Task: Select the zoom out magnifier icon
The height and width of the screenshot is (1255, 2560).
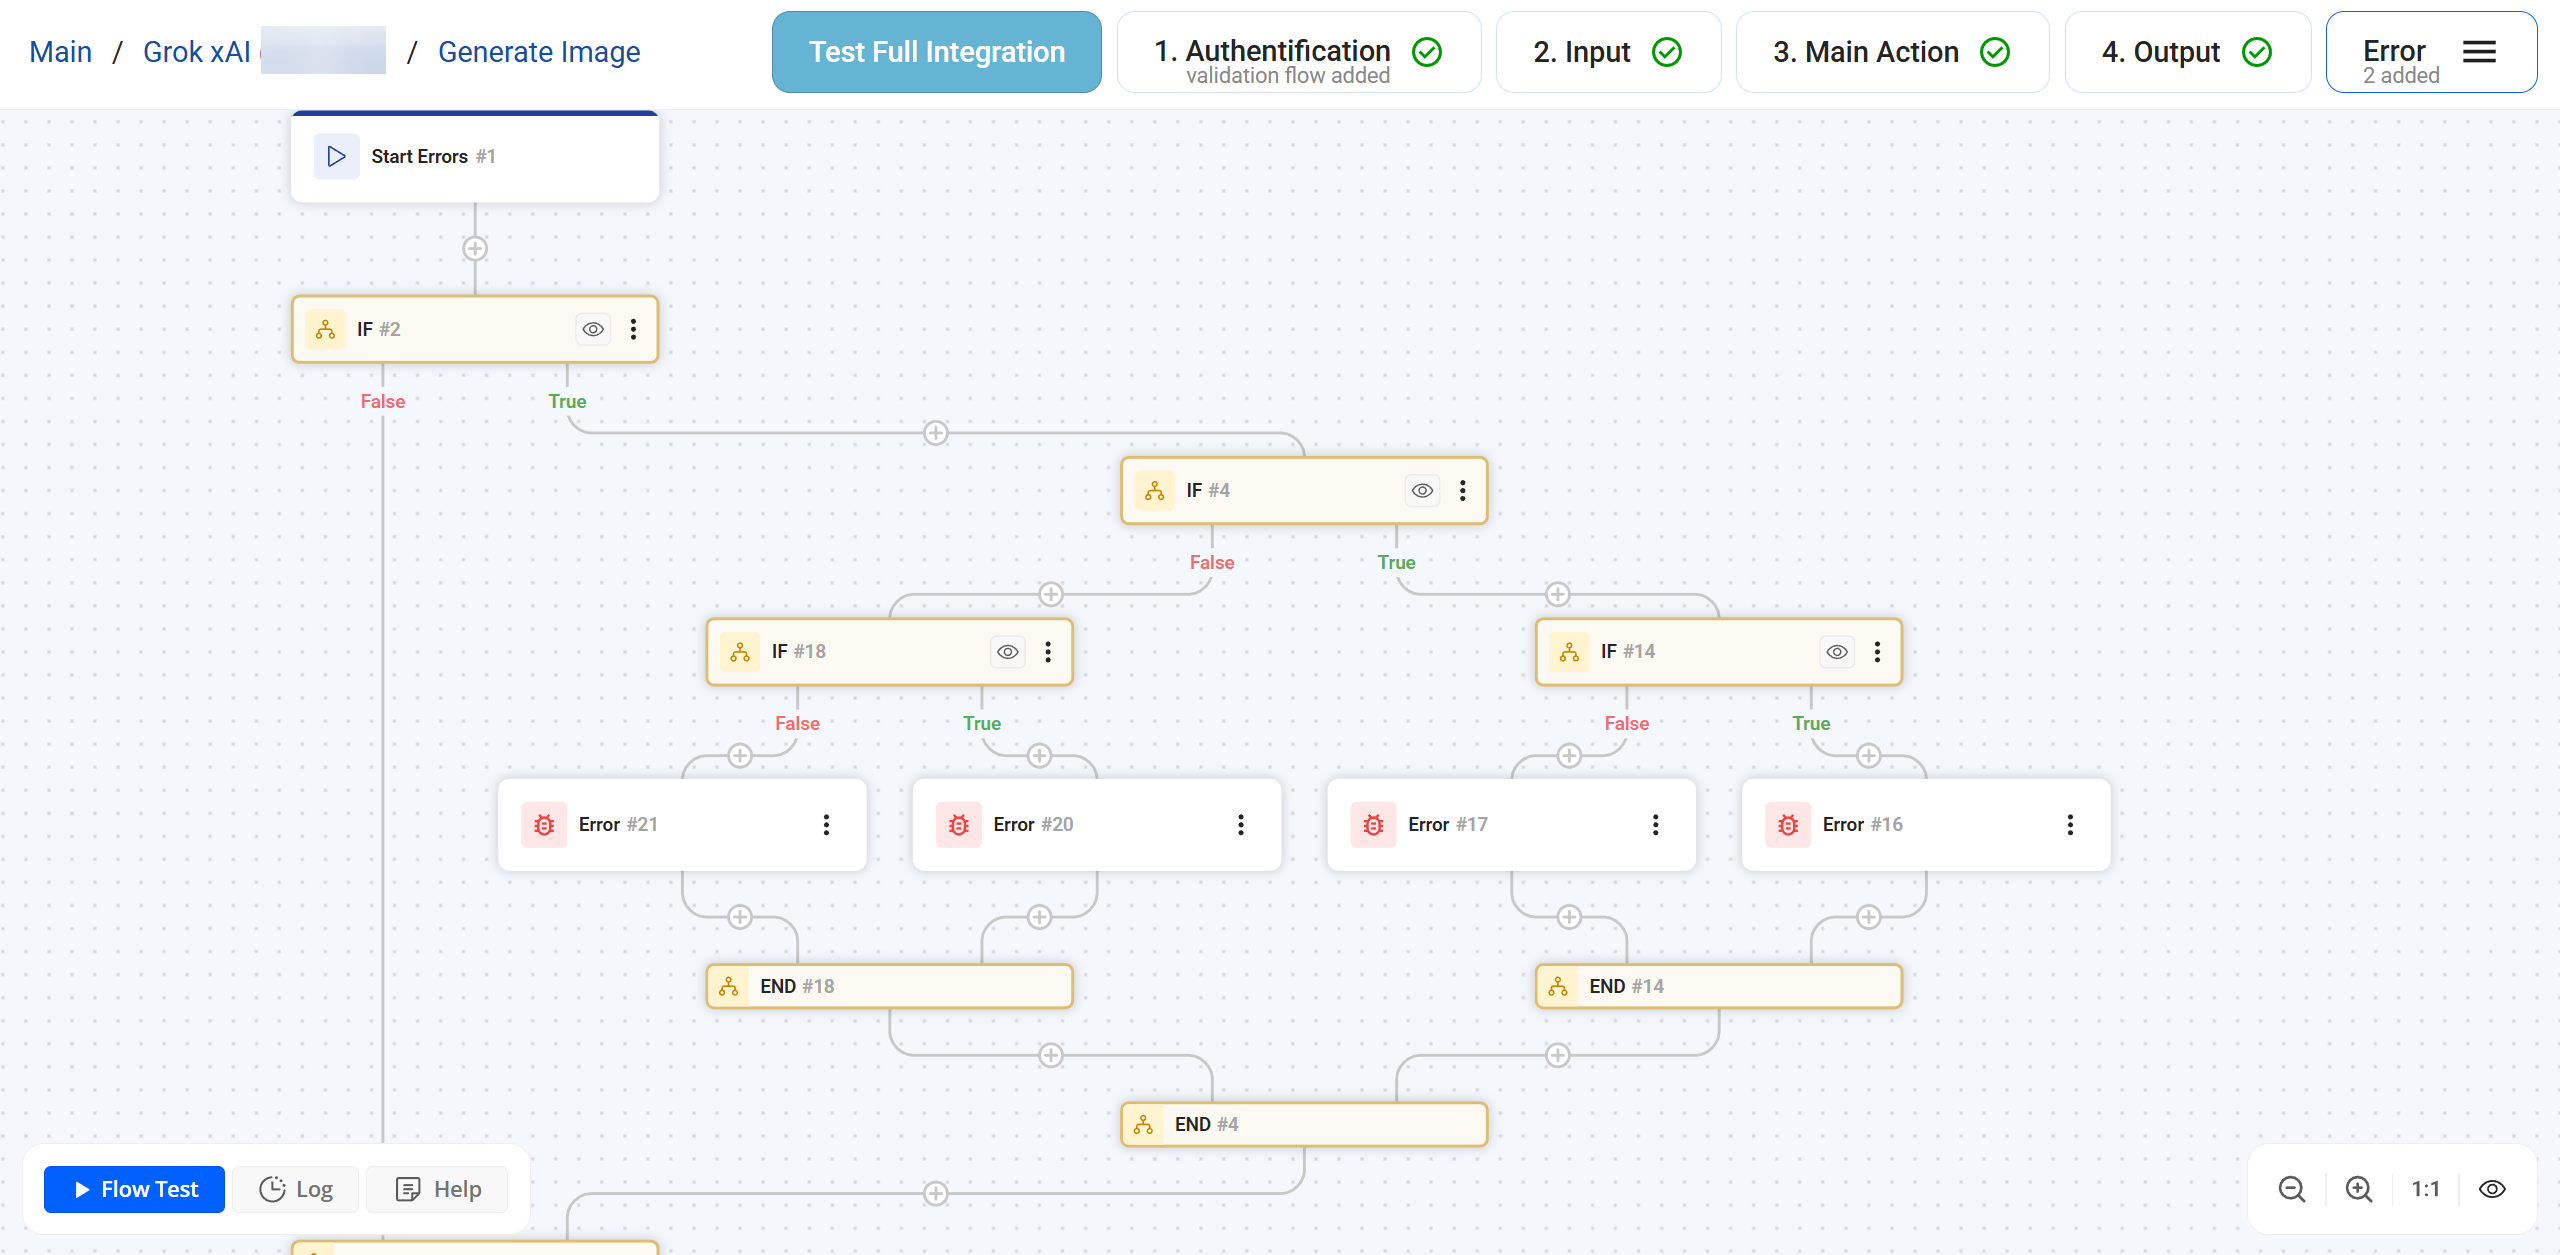Action: coord(2292,1189)
